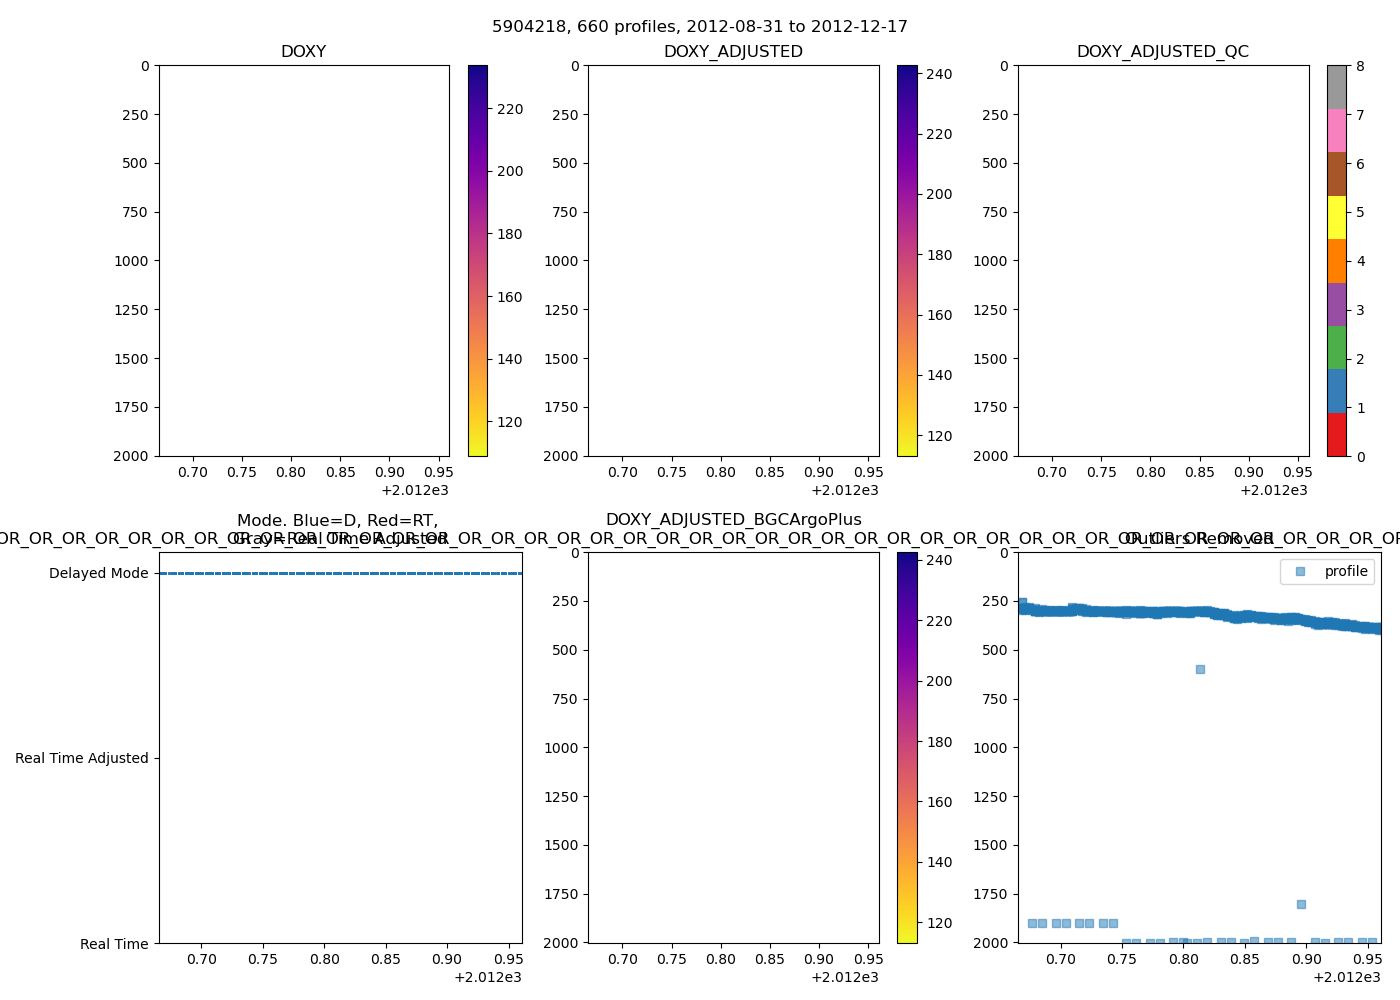This screenshot has height=1000, width=1400.
Task: Click the brown QC colorbar segment labeled 6
Action: [1336, 174]
